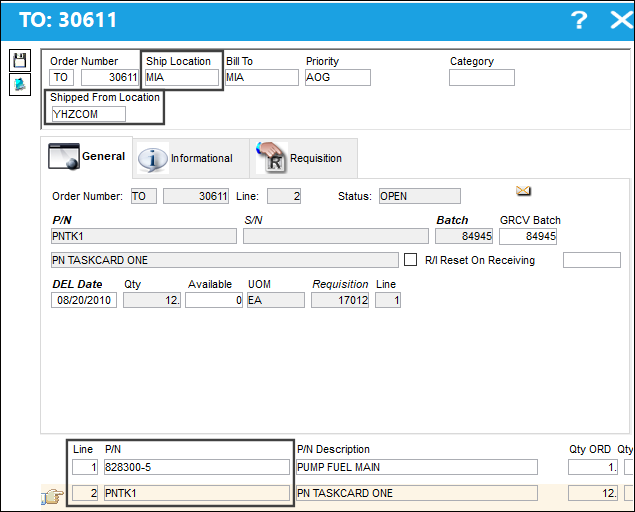Click the description field in General tab
The width and height of the screenshot is (635, 512).
tap(225, 260)
